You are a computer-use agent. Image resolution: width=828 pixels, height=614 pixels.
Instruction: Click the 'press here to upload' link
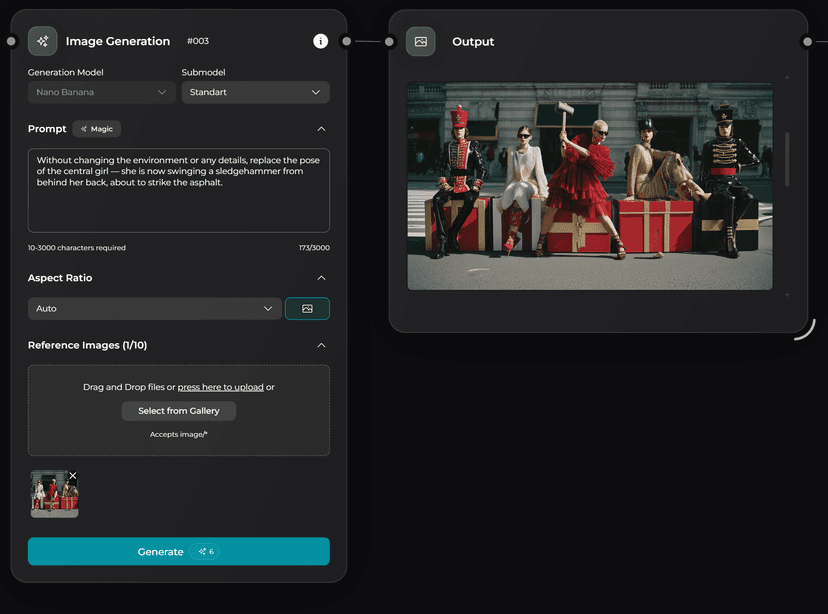(220, 387)
